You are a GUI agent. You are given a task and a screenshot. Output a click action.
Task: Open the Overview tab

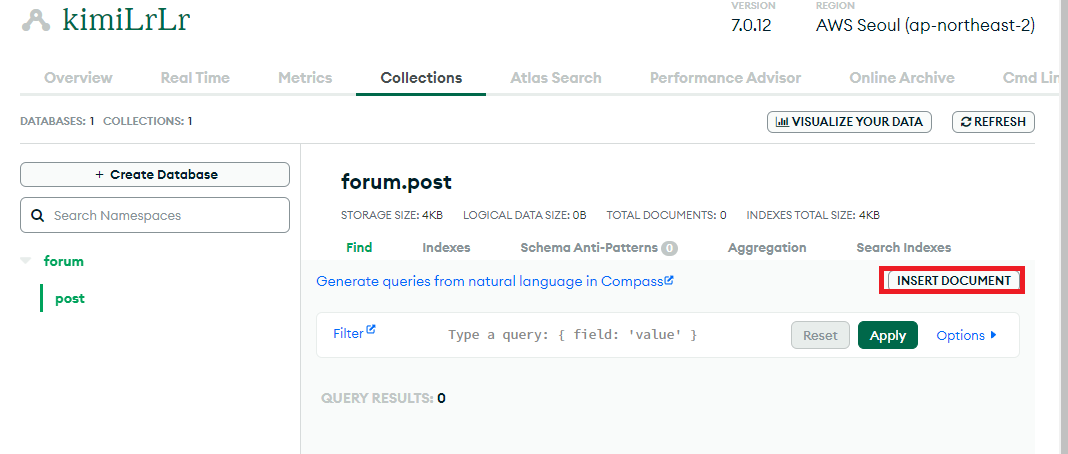[x=78, y=78]
